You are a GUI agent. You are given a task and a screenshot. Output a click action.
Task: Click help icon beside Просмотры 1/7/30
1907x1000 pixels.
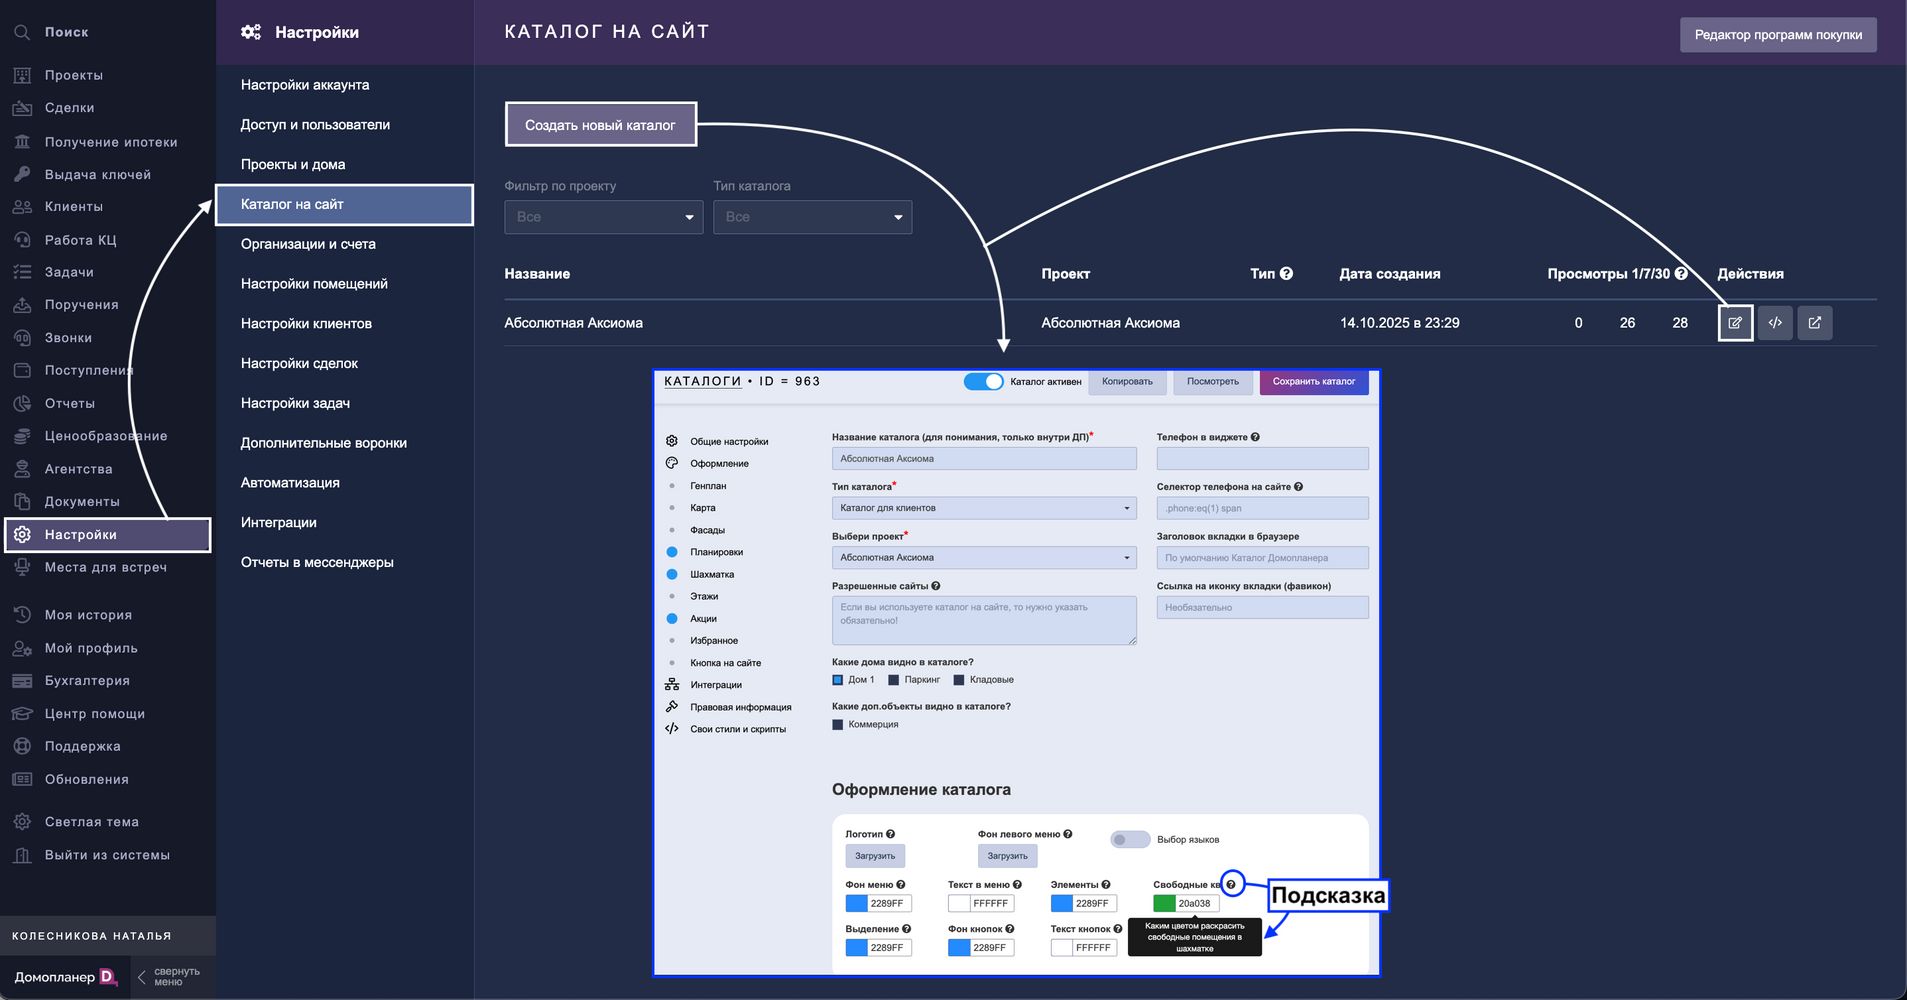(1681, 273)
